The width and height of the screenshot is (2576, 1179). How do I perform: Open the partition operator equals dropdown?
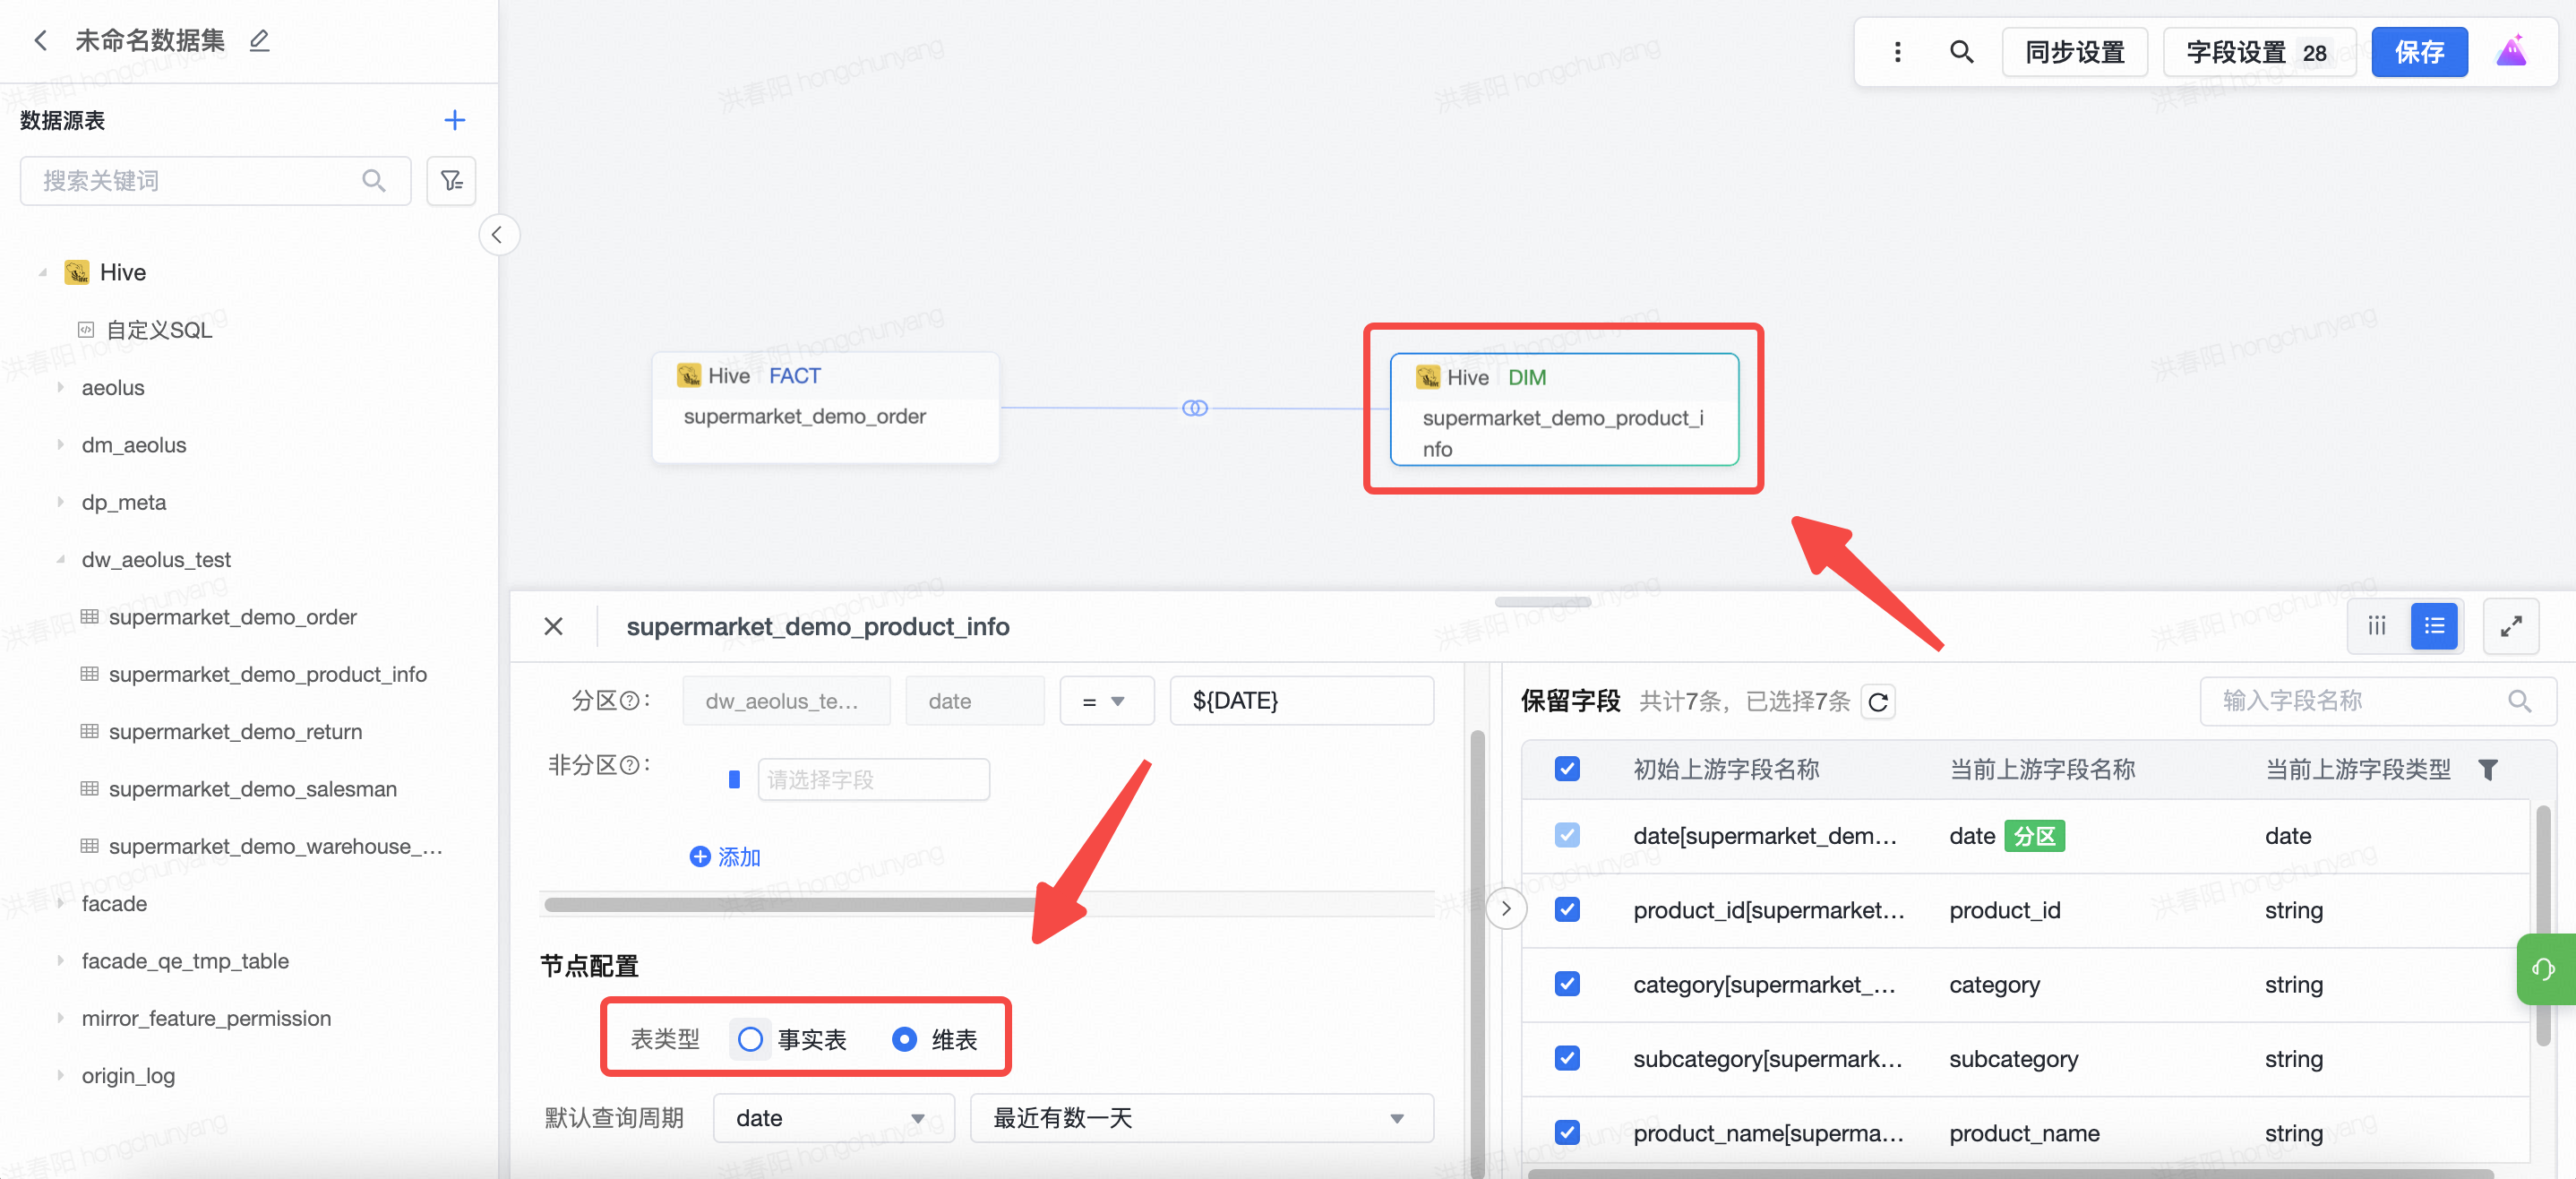point(1105,701)
